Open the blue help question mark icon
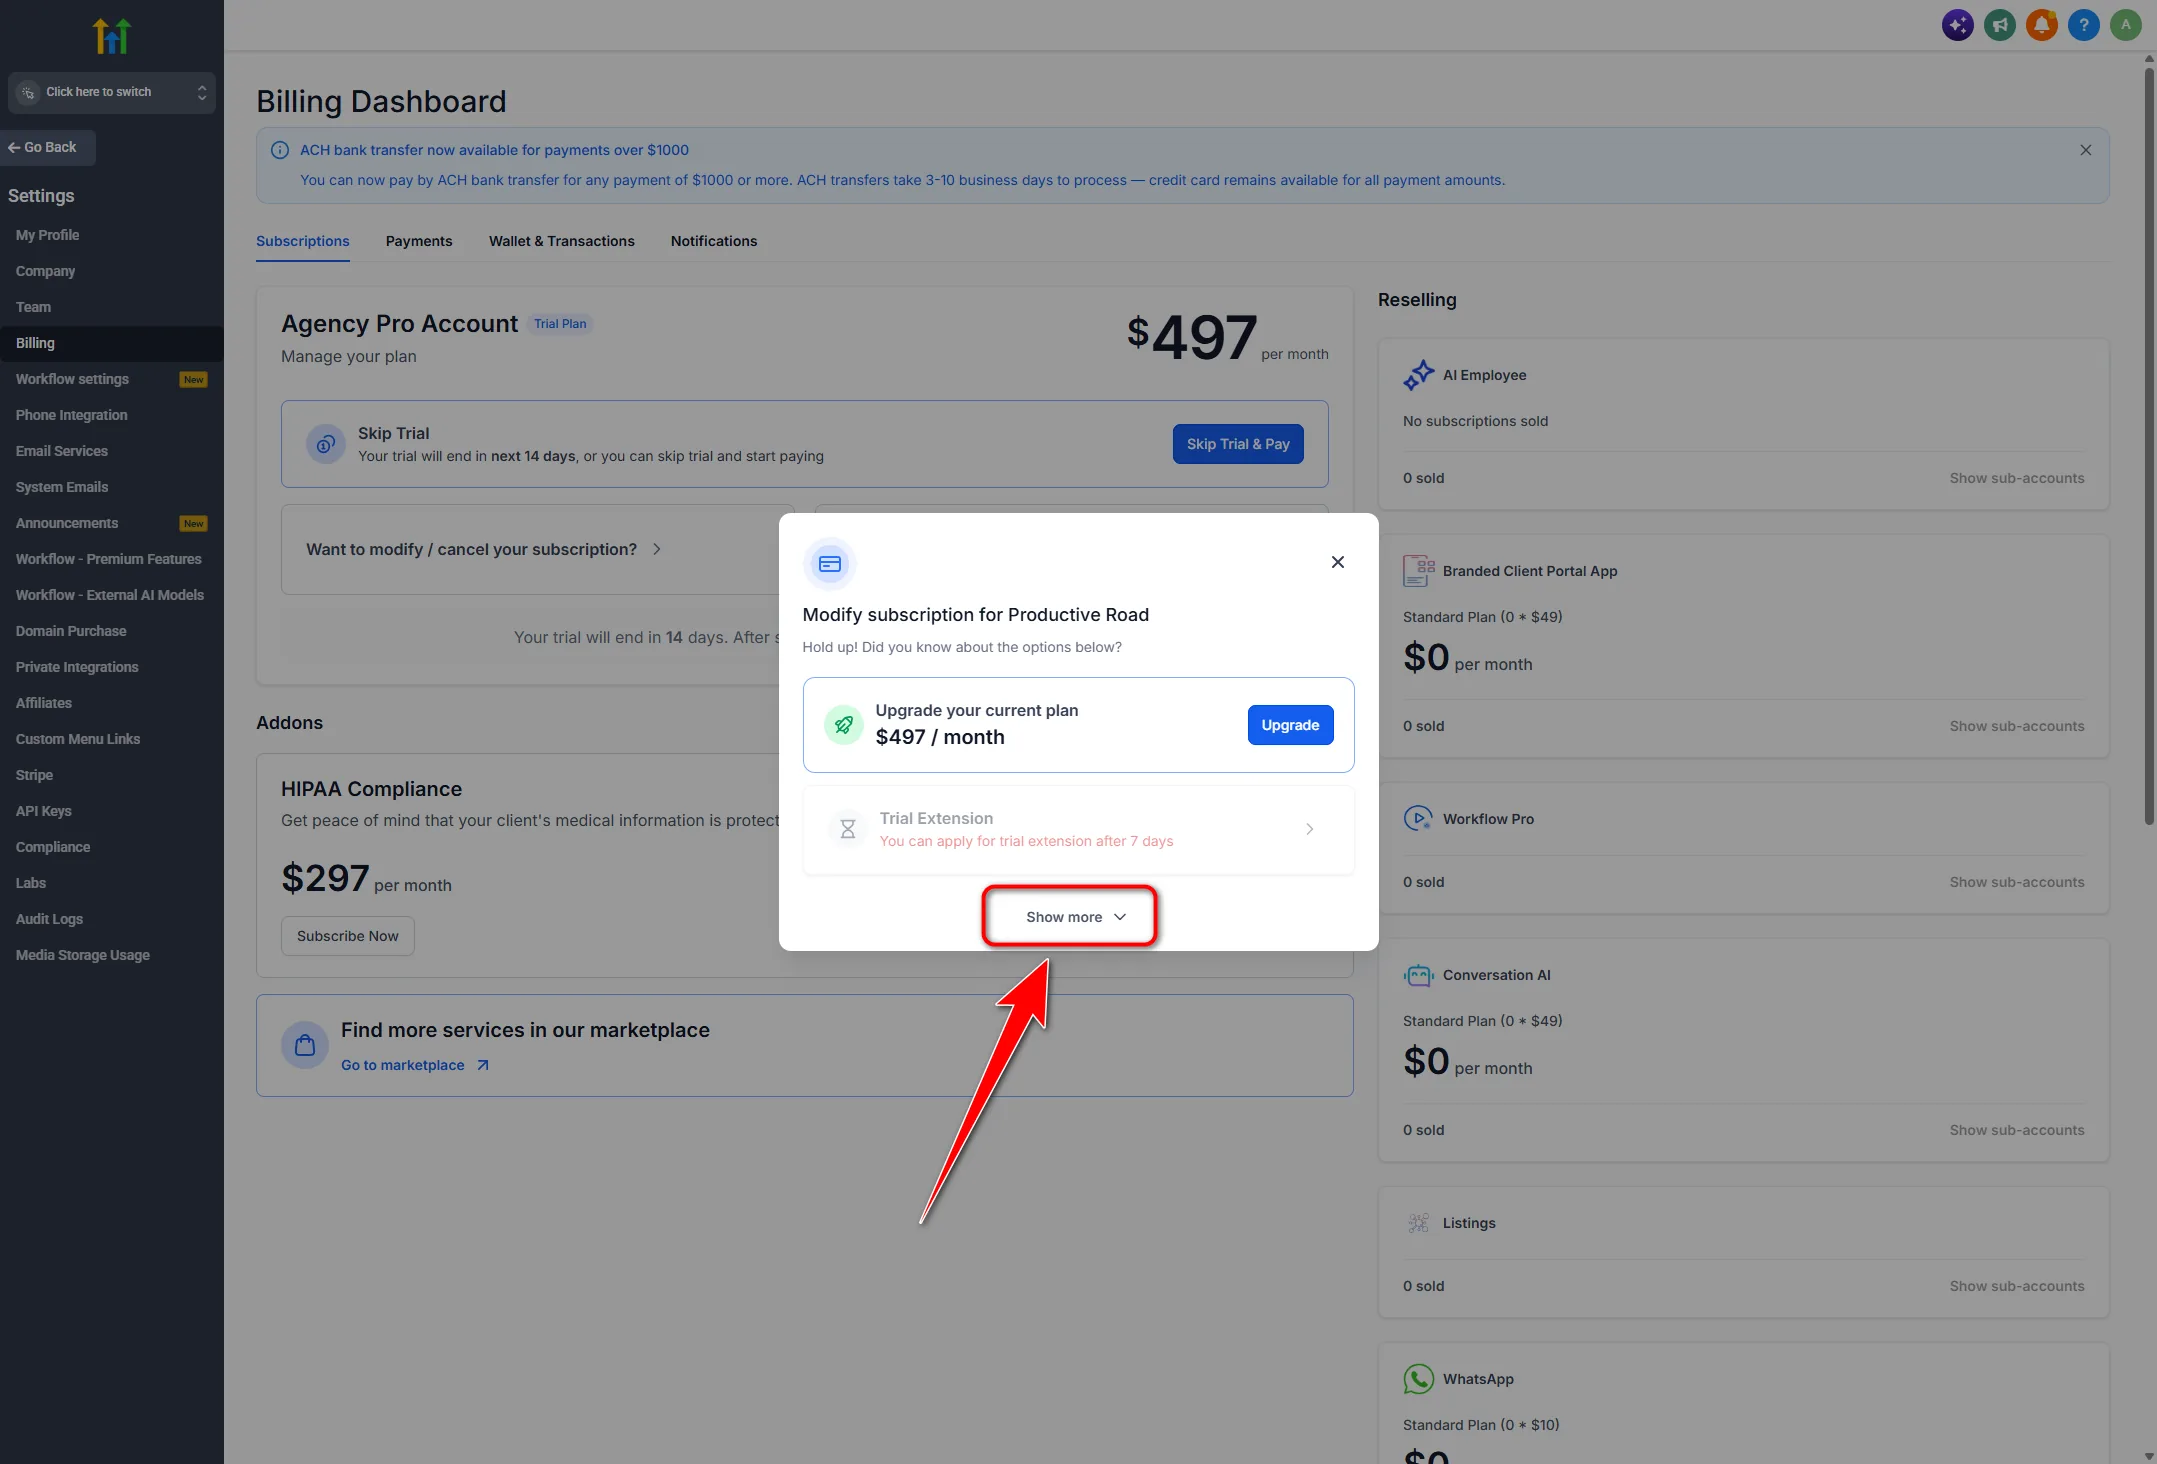The height and width of the screenshot is (1464, 2157). tap(2084, 25)
